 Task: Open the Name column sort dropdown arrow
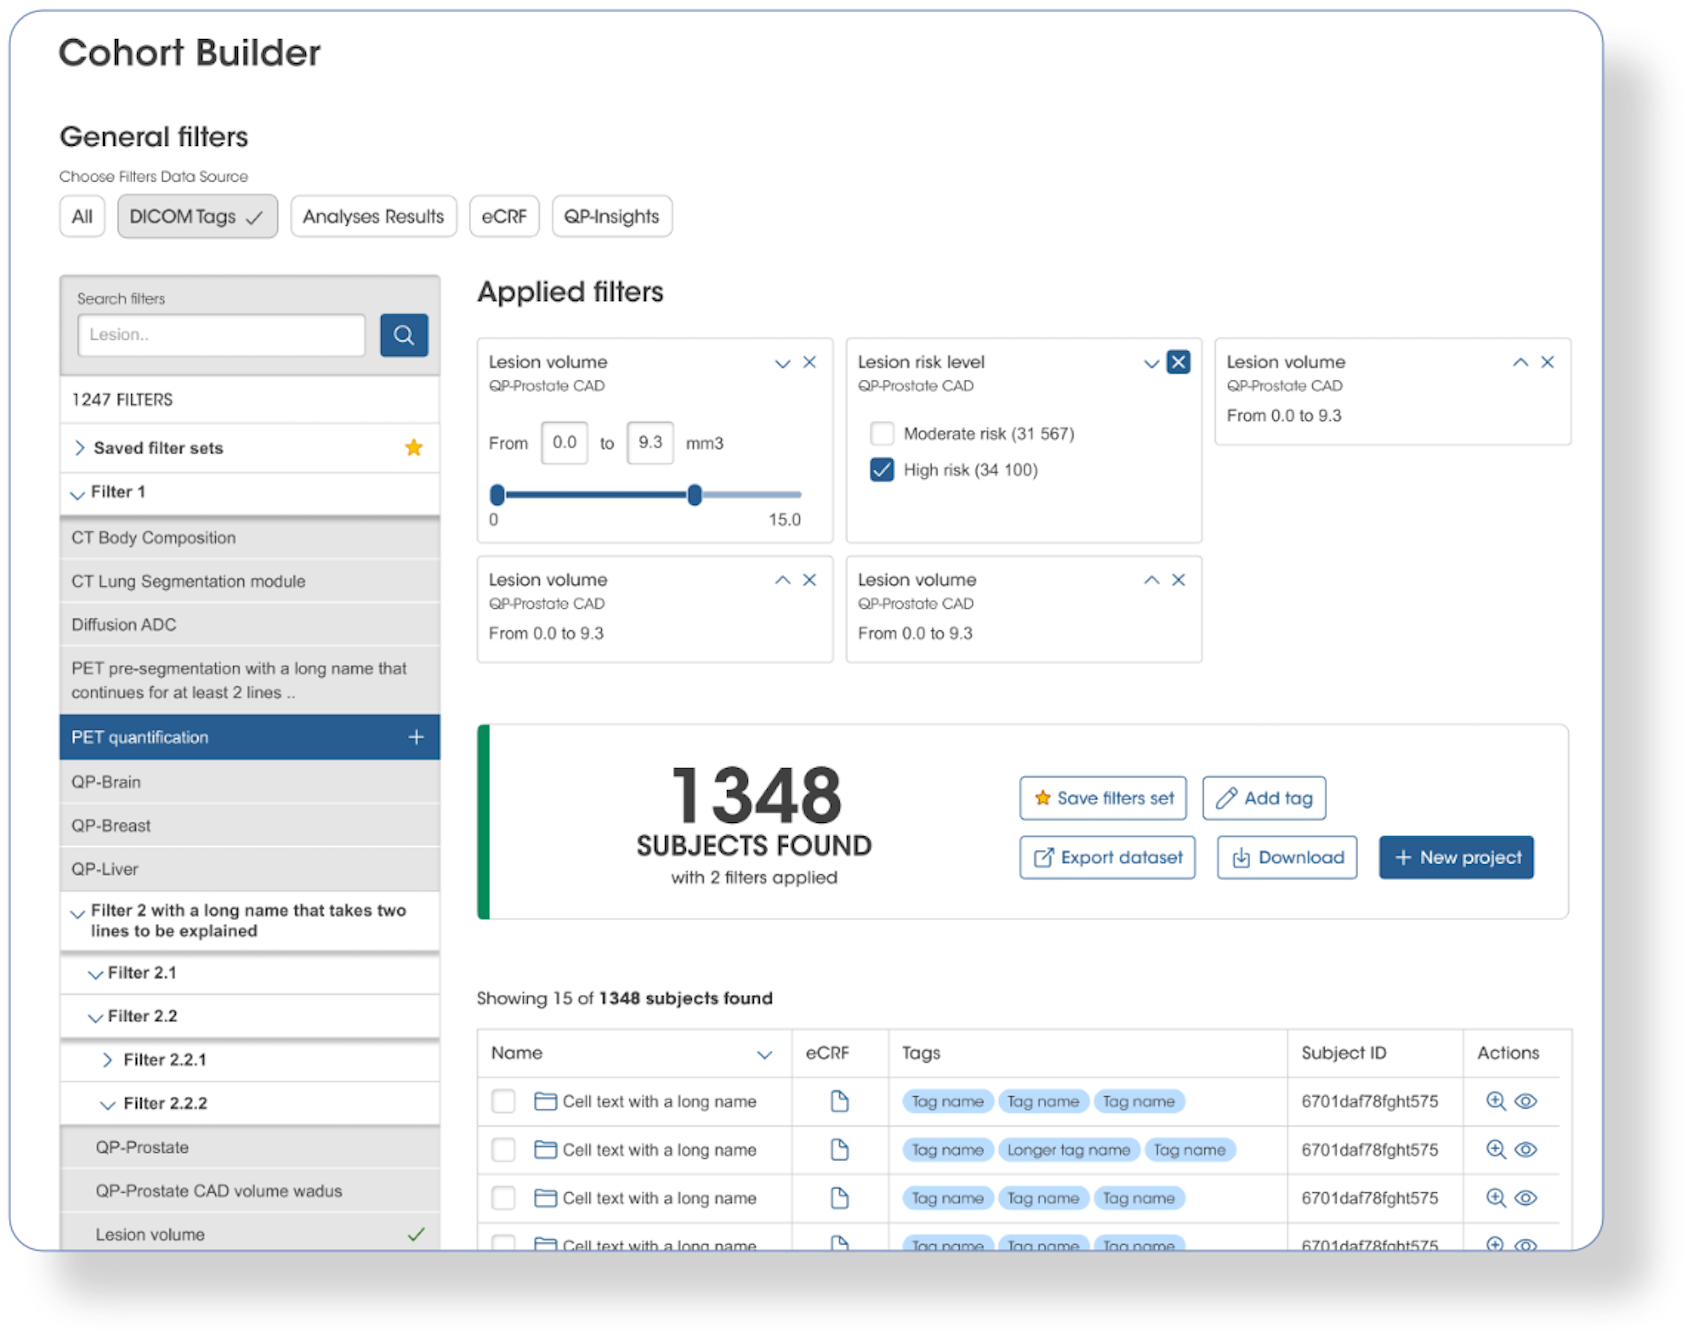765,1054
